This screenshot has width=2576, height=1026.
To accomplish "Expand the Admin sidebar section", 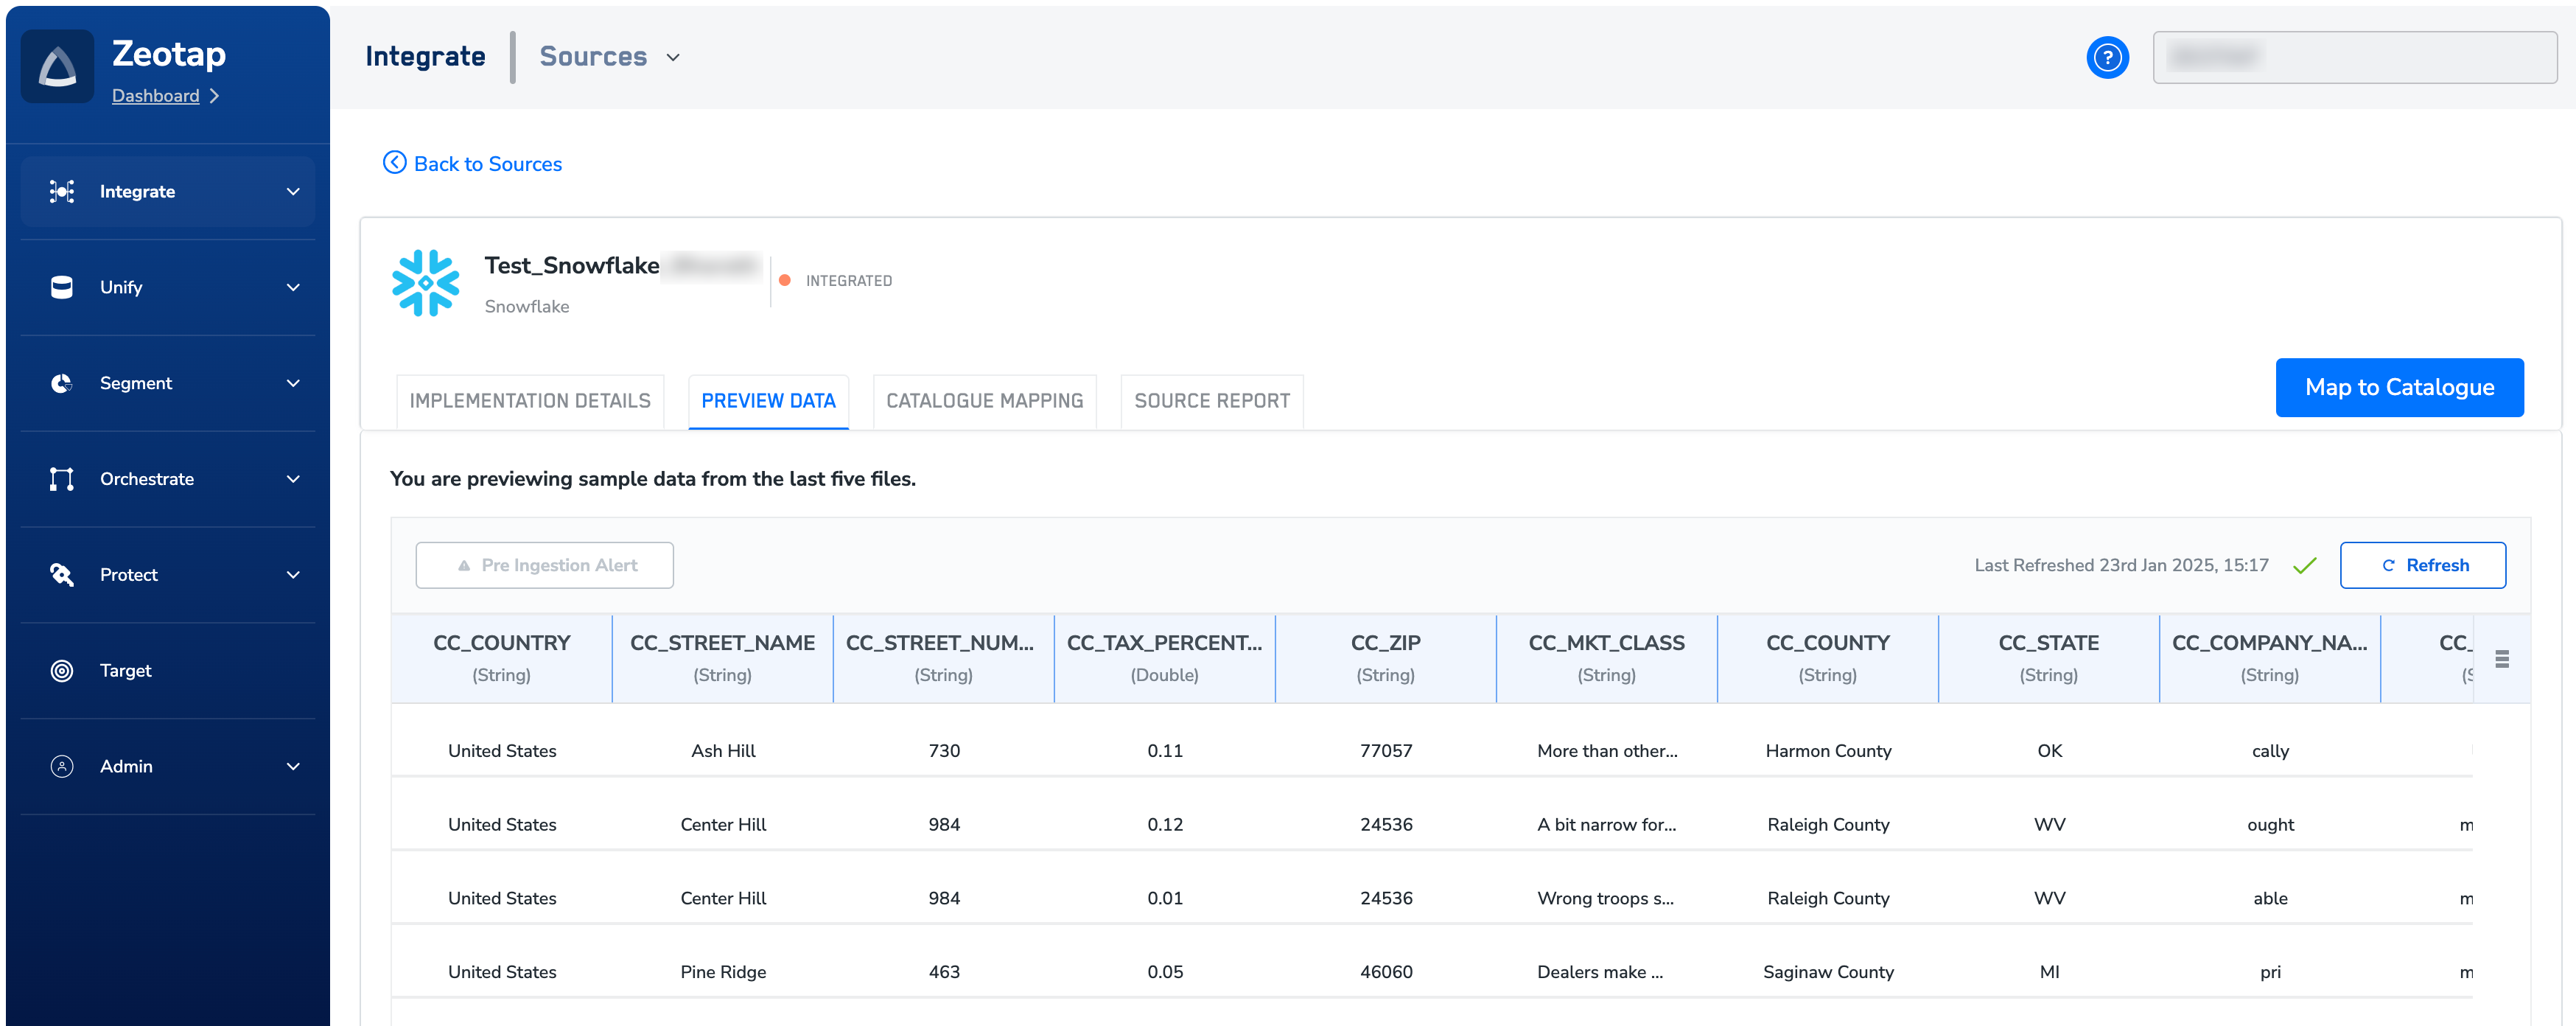I will (292, 767).
